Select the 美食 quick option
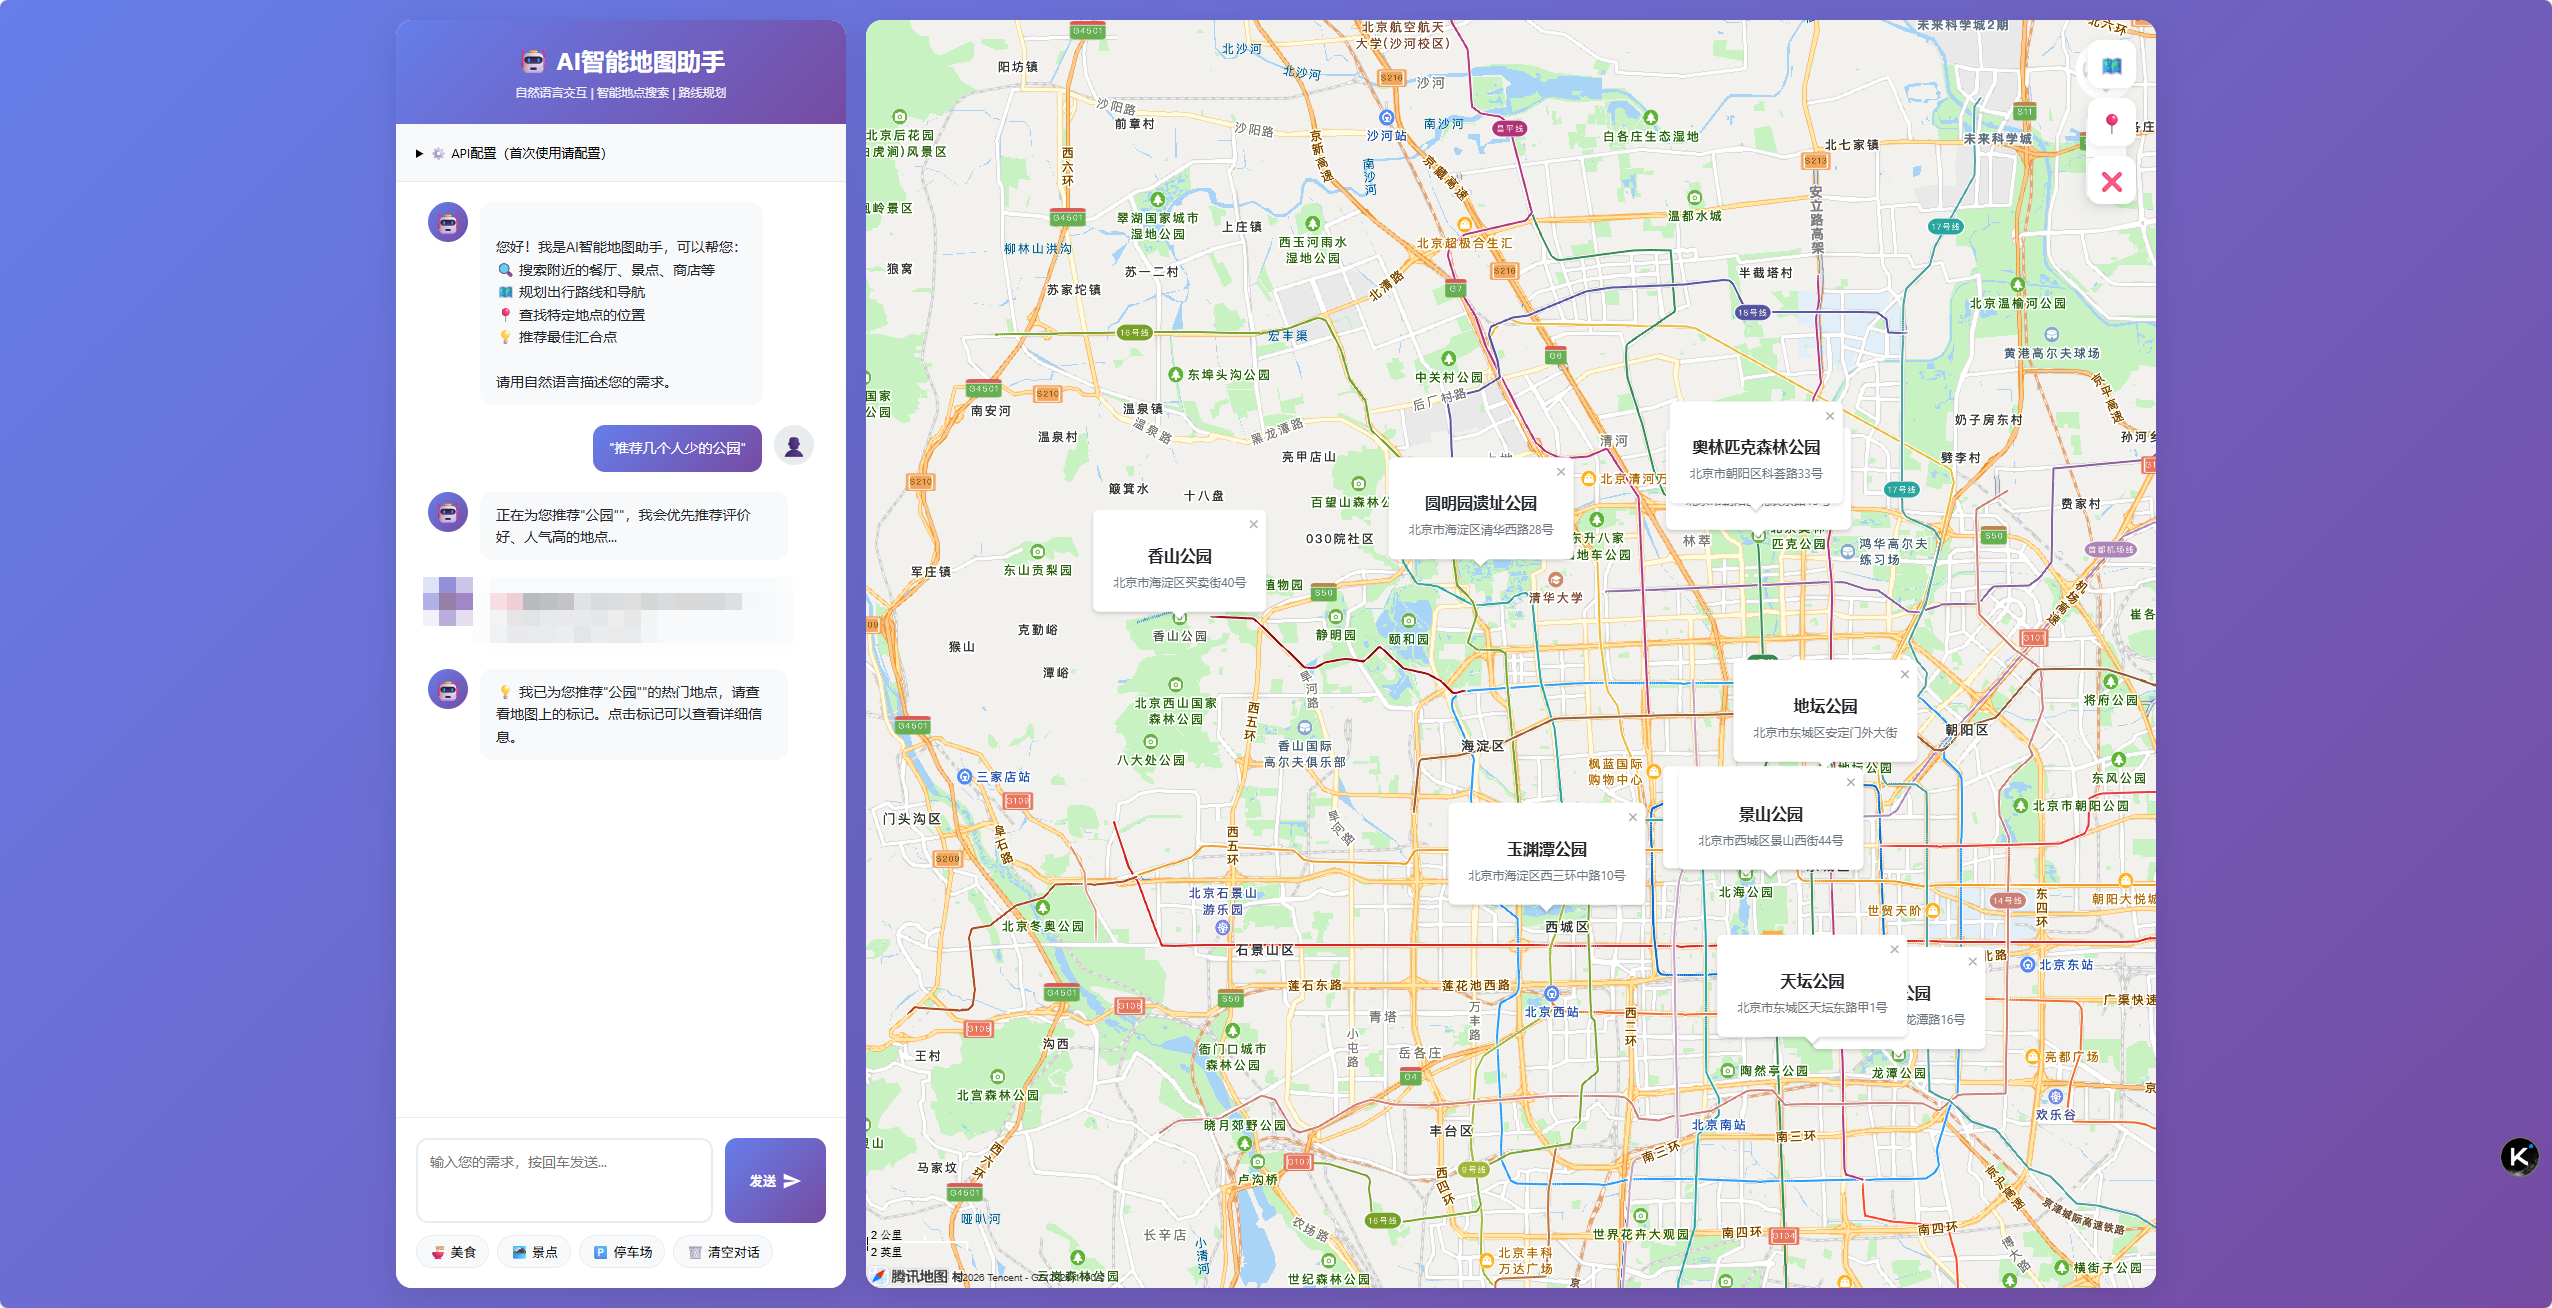Image resolution: width=2552 pixels, height=1308 pixels. (453, 1252)
